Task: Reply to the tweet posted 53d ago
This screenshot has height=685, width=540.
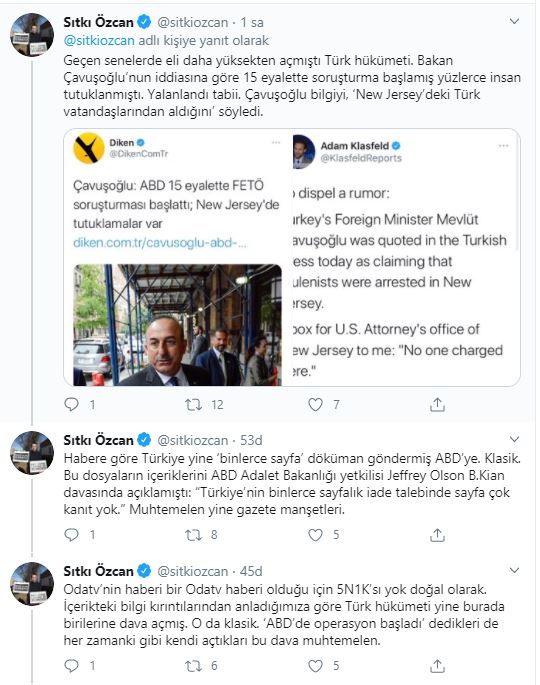Action: tap(71, 535)
